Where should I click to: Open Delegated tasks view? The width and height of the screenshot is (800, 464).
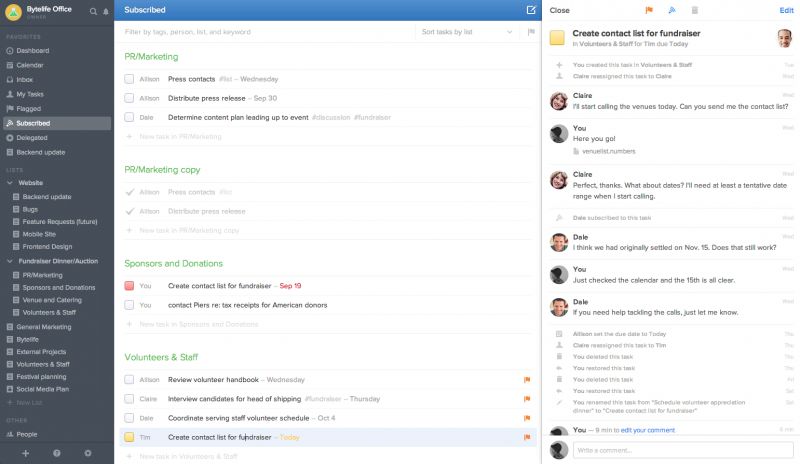point(32,138)
